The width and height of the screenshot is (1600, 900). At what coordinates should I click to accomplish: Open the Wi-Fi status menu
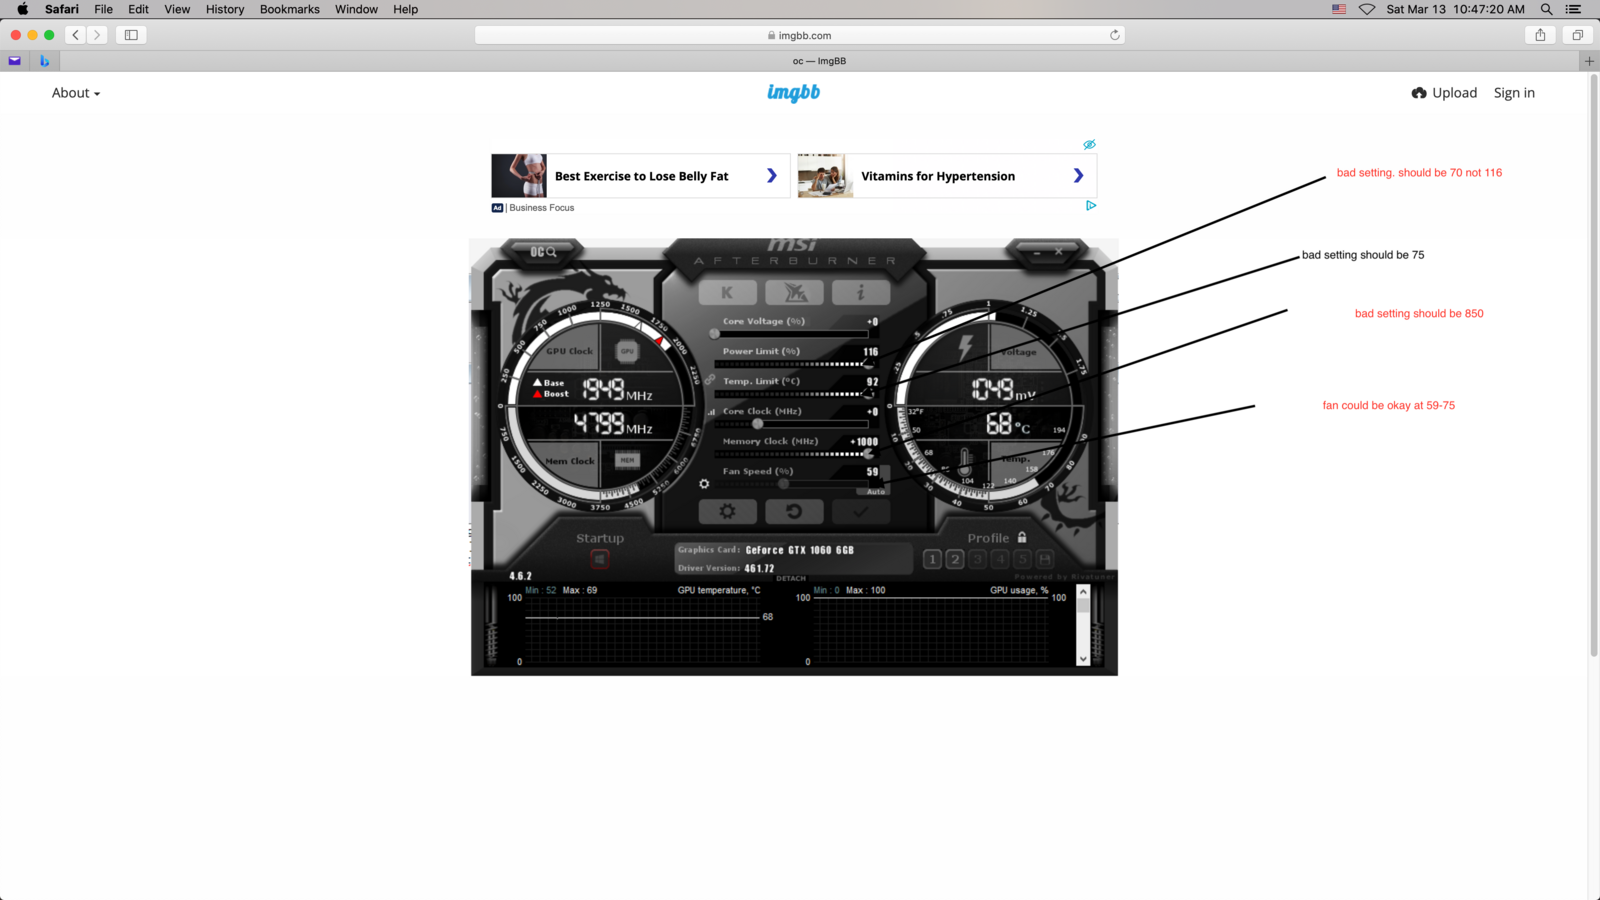[x=1367, y=9]
